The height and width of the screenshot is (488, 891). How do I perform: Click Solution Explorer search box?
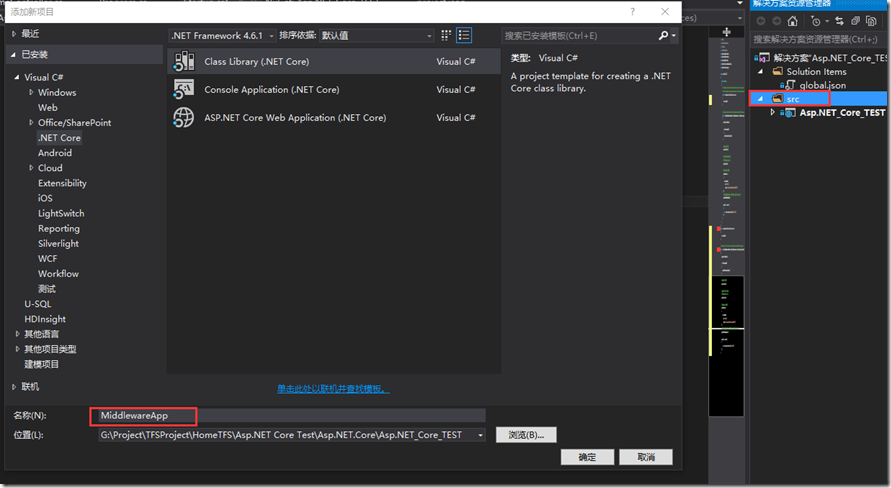point(819,39)
